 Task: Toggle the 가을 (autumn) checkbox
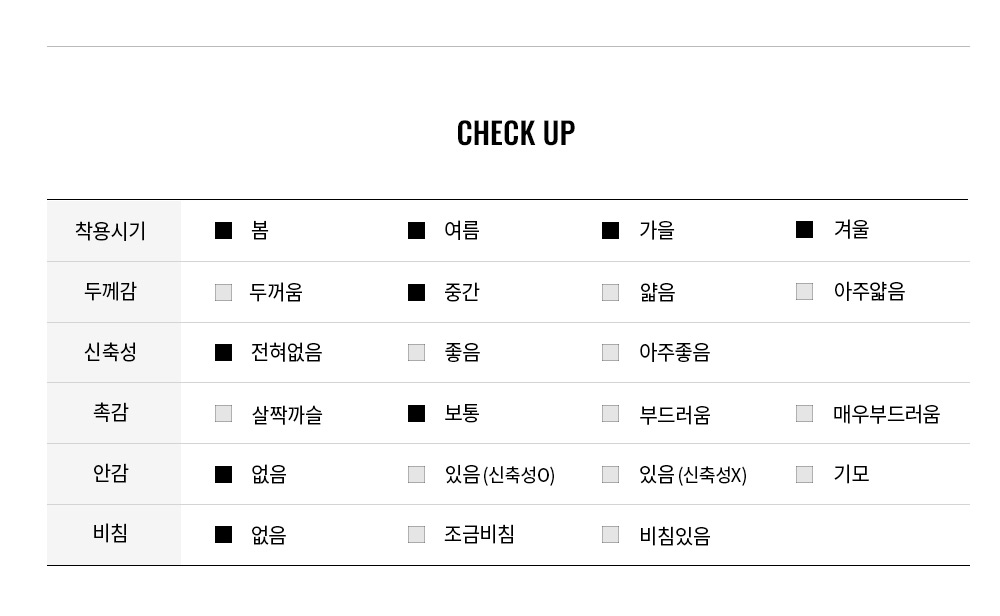coord(610,231)
